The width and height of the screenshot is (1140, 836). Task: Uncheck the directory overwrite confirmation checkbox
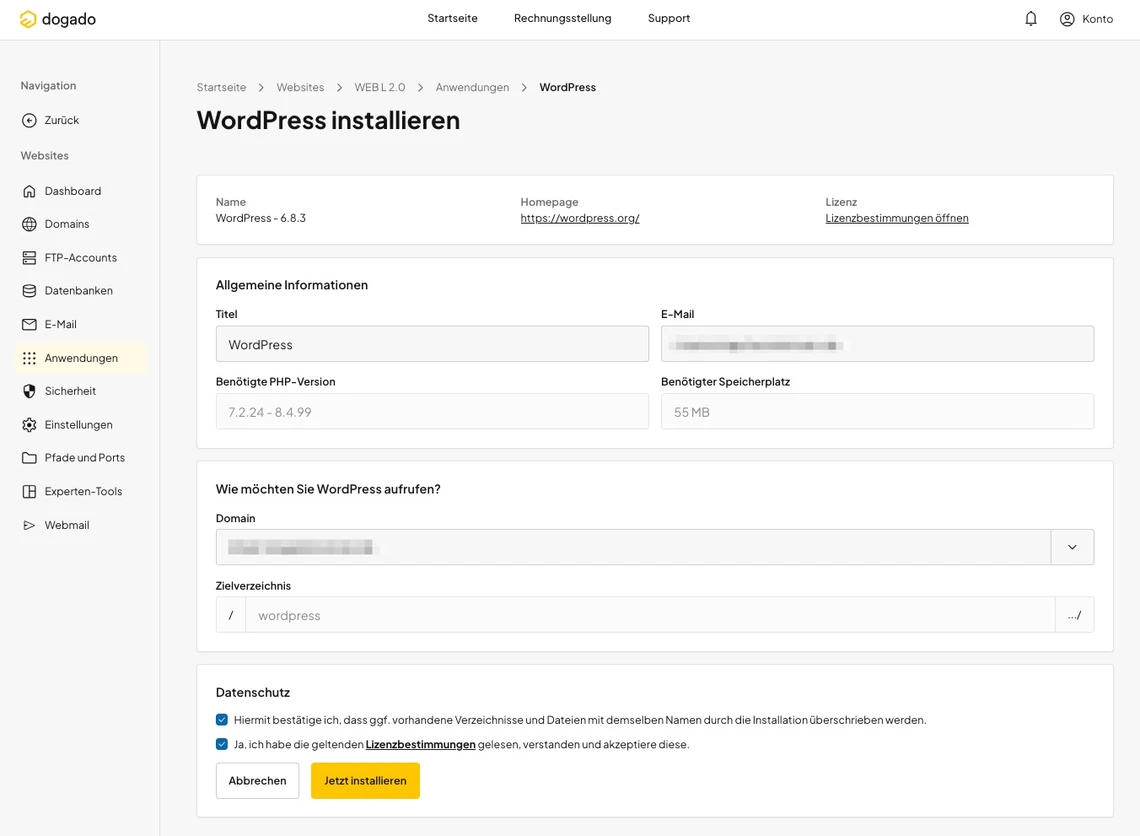tap(221, 718)
